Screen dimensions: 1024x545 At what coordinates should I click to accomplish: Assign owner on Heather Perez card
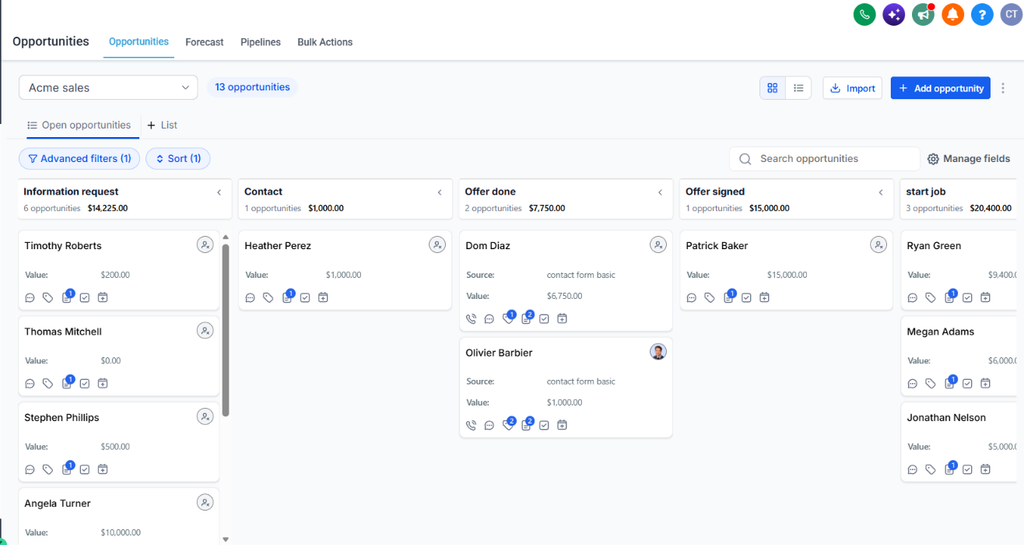(x=437, y=245)
